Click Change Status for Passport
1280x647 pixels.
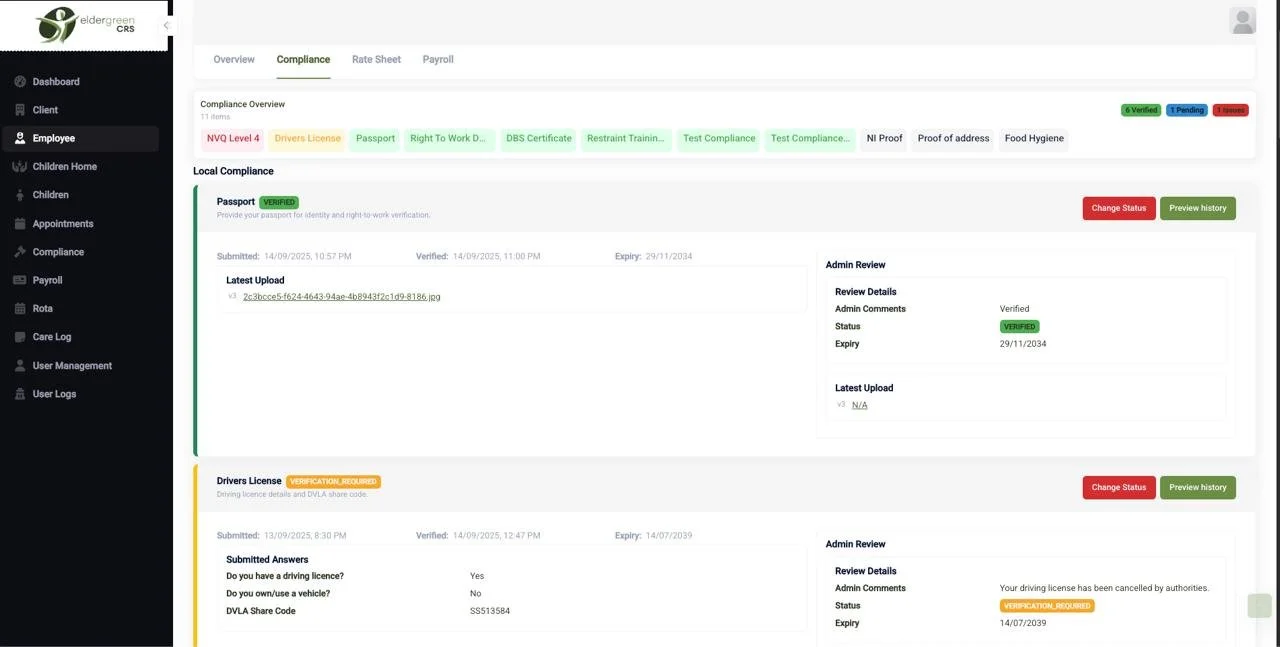(1119, 208)
